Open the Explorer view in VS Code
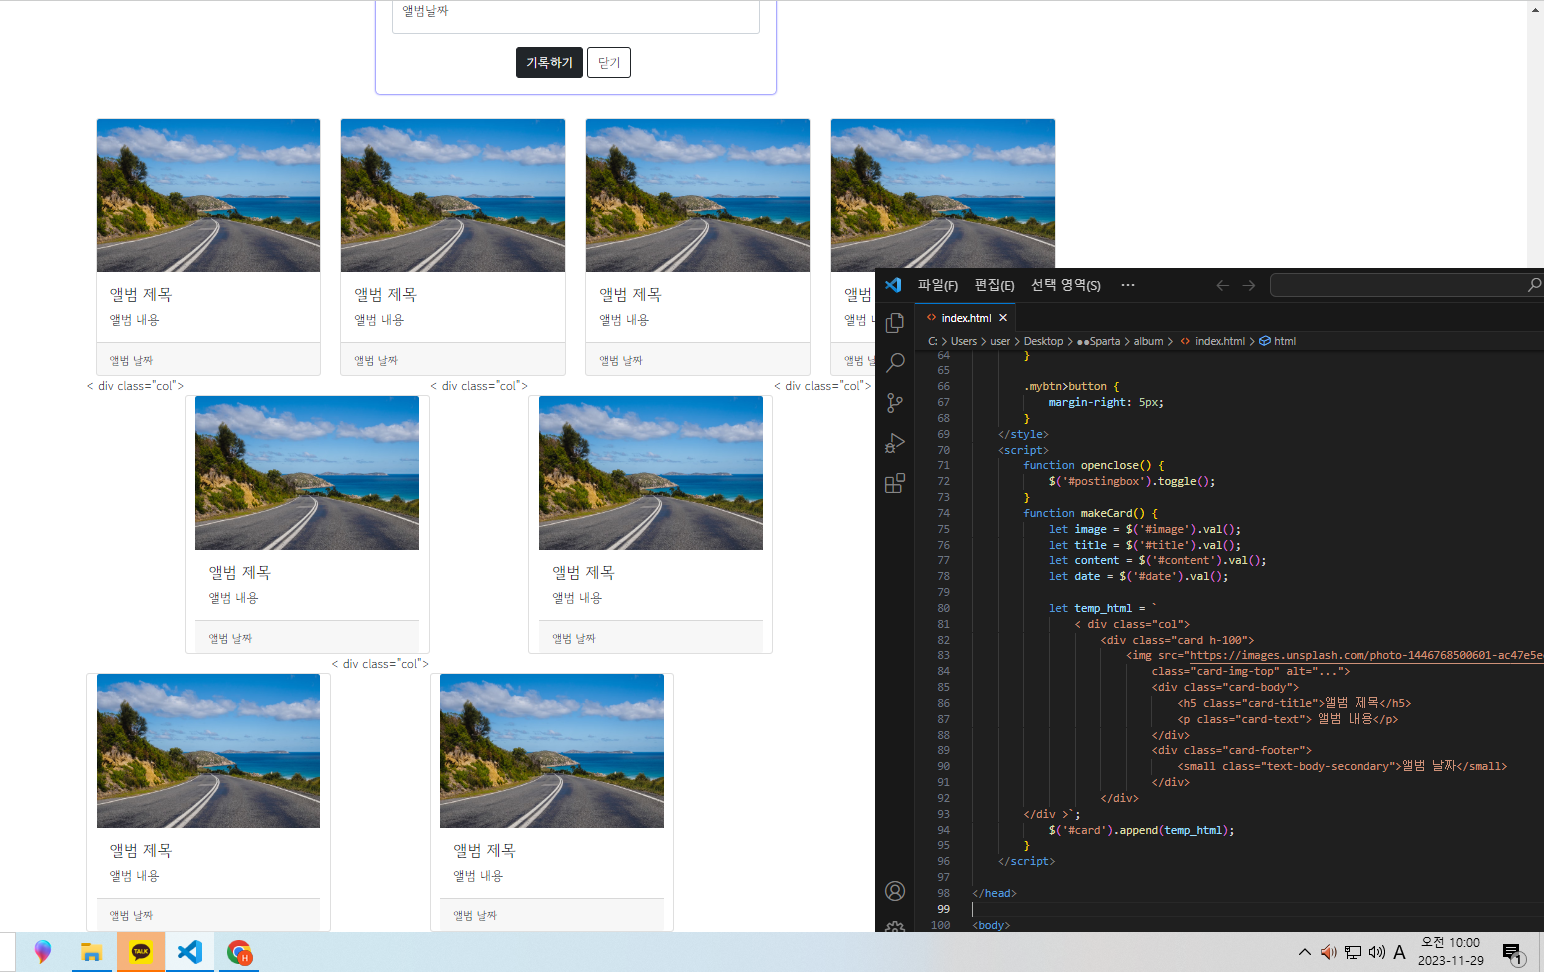Screen dimensions: 1544x972 tap(895, 322)
